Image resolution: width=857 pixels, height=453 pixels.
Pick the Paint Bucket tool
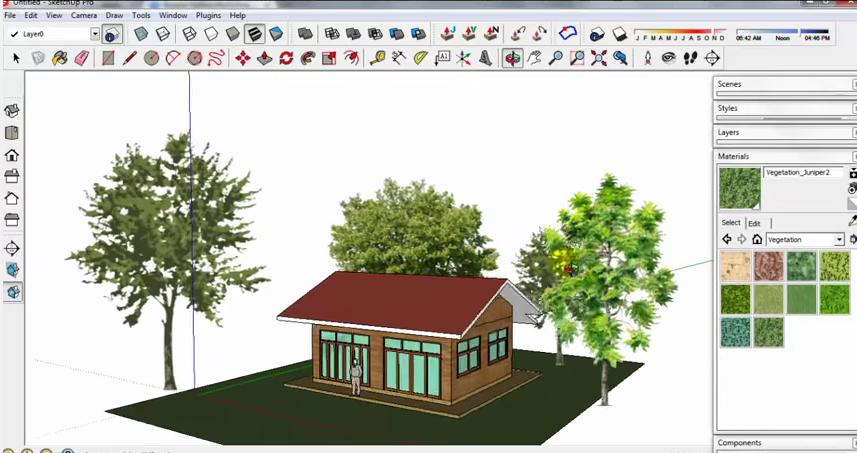(60, 58)
